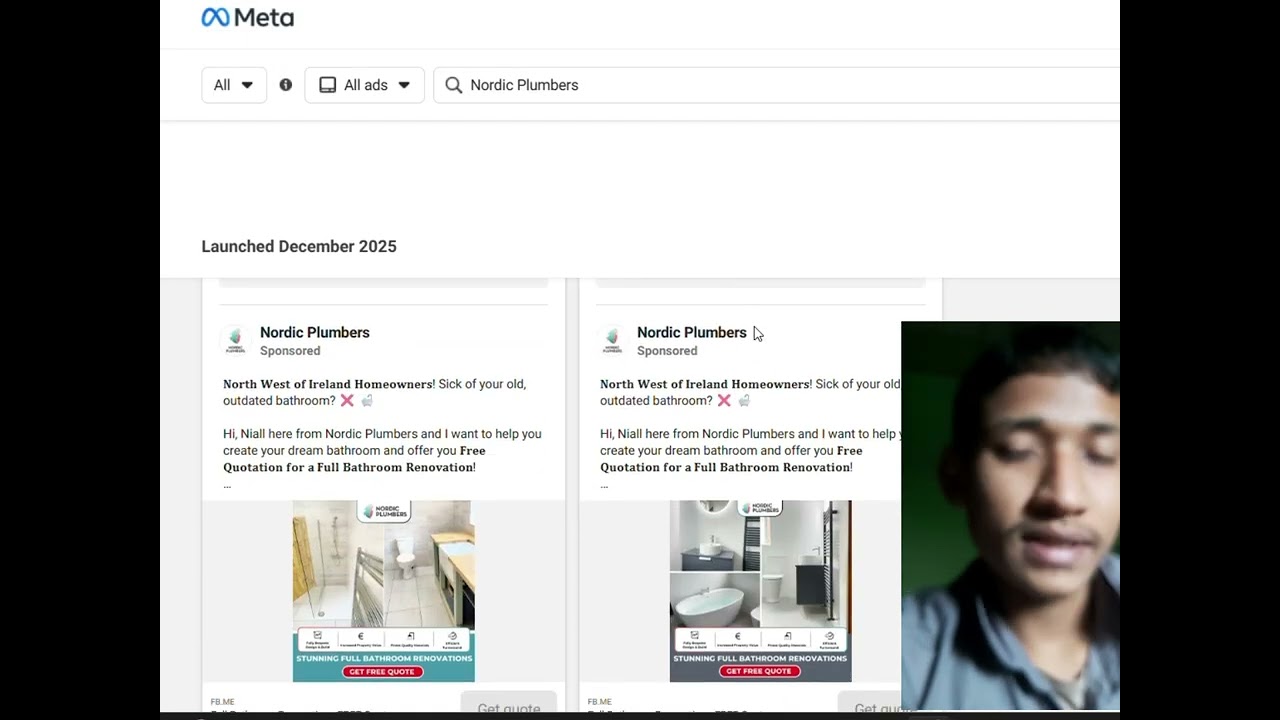The image size is (1280, 720).
Task: Click Sponsored label in right ad
Action: [667, 351]
